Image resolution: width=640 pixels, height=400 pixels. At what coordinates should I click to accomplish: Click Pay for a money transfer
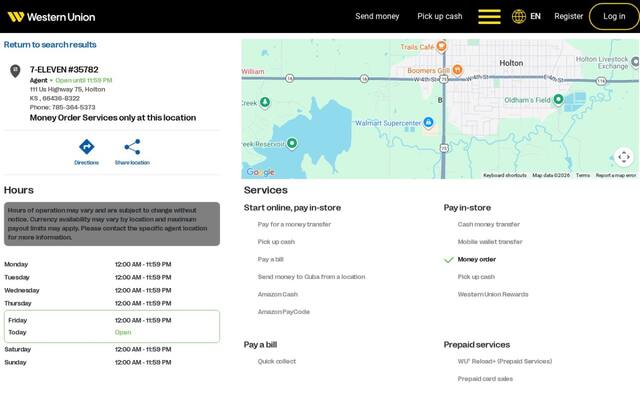pyautogui.click(x=294, y=224)
